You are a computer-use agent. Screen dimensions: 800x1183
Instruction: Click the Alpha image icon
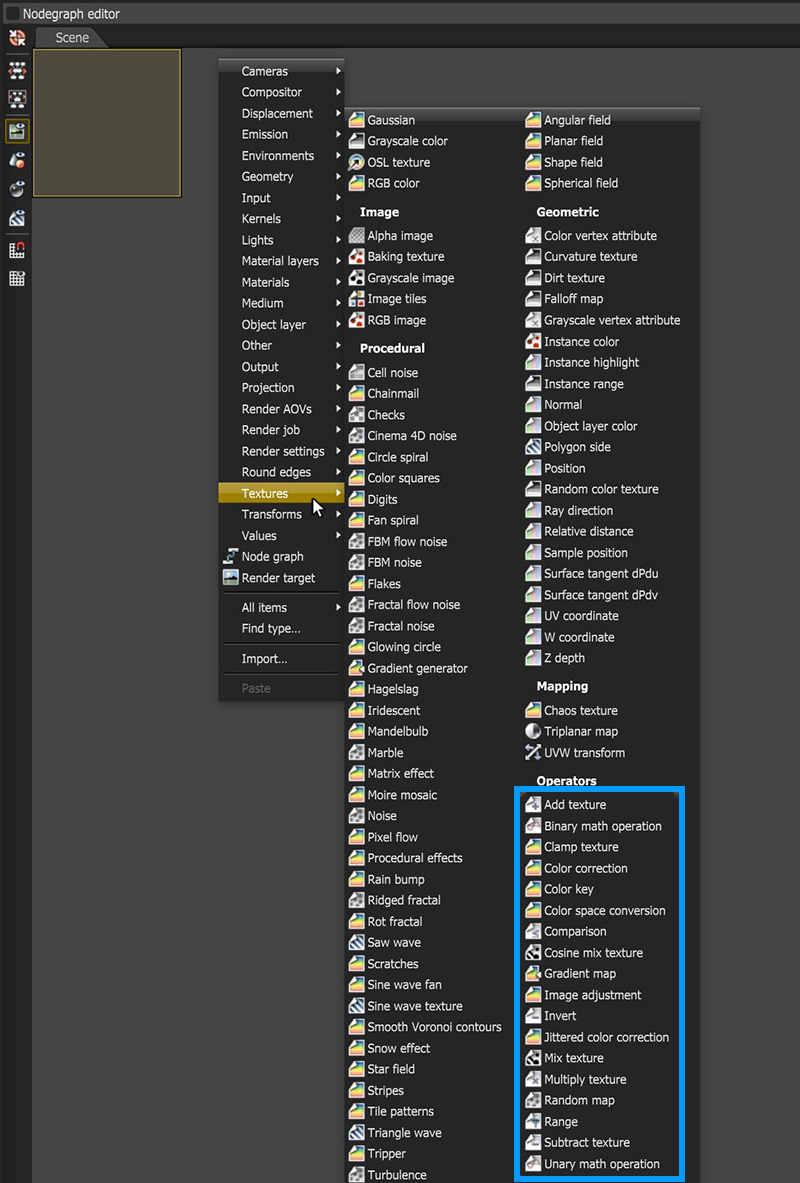(x=356, y=235)
